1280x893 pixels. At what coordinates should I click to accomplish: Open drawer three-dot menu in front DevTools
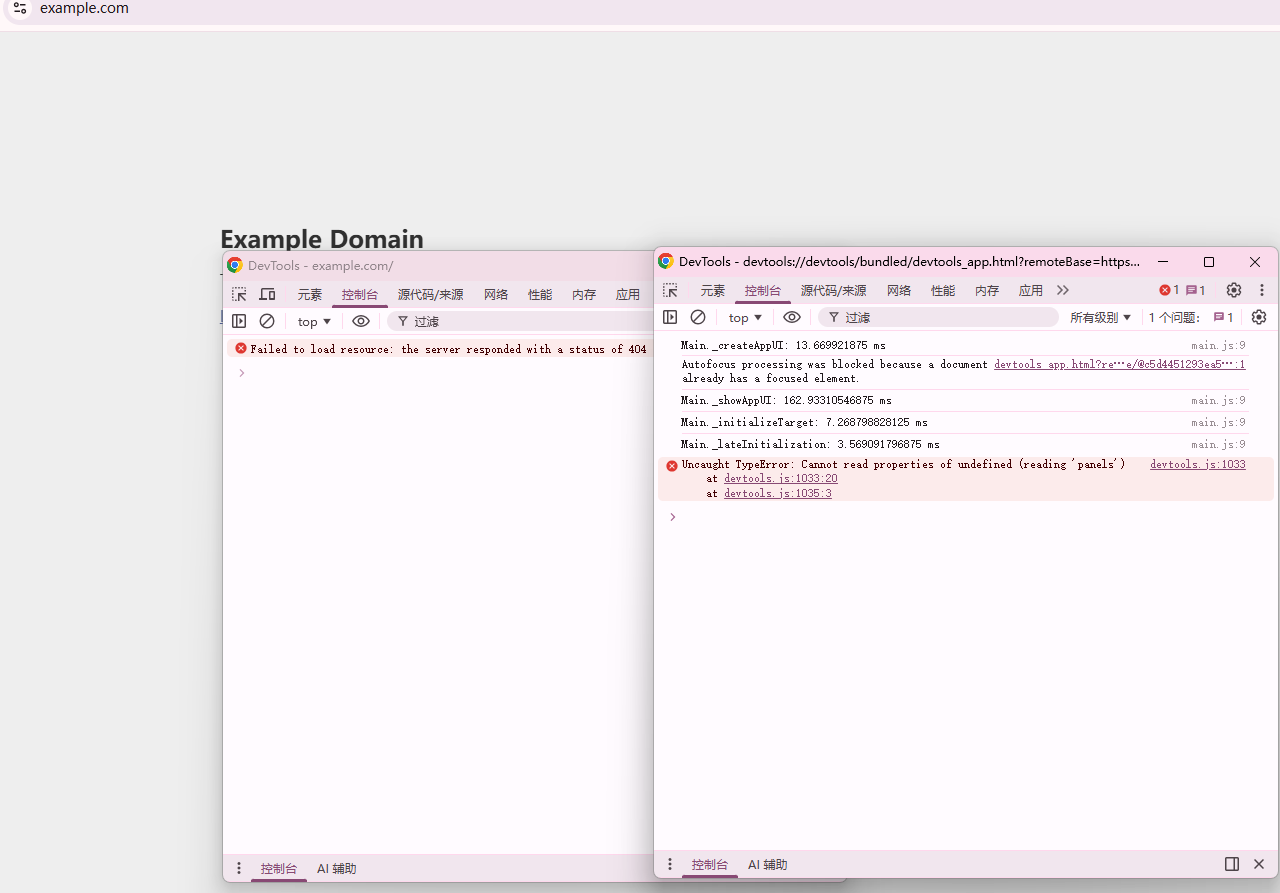pos(670,864)
